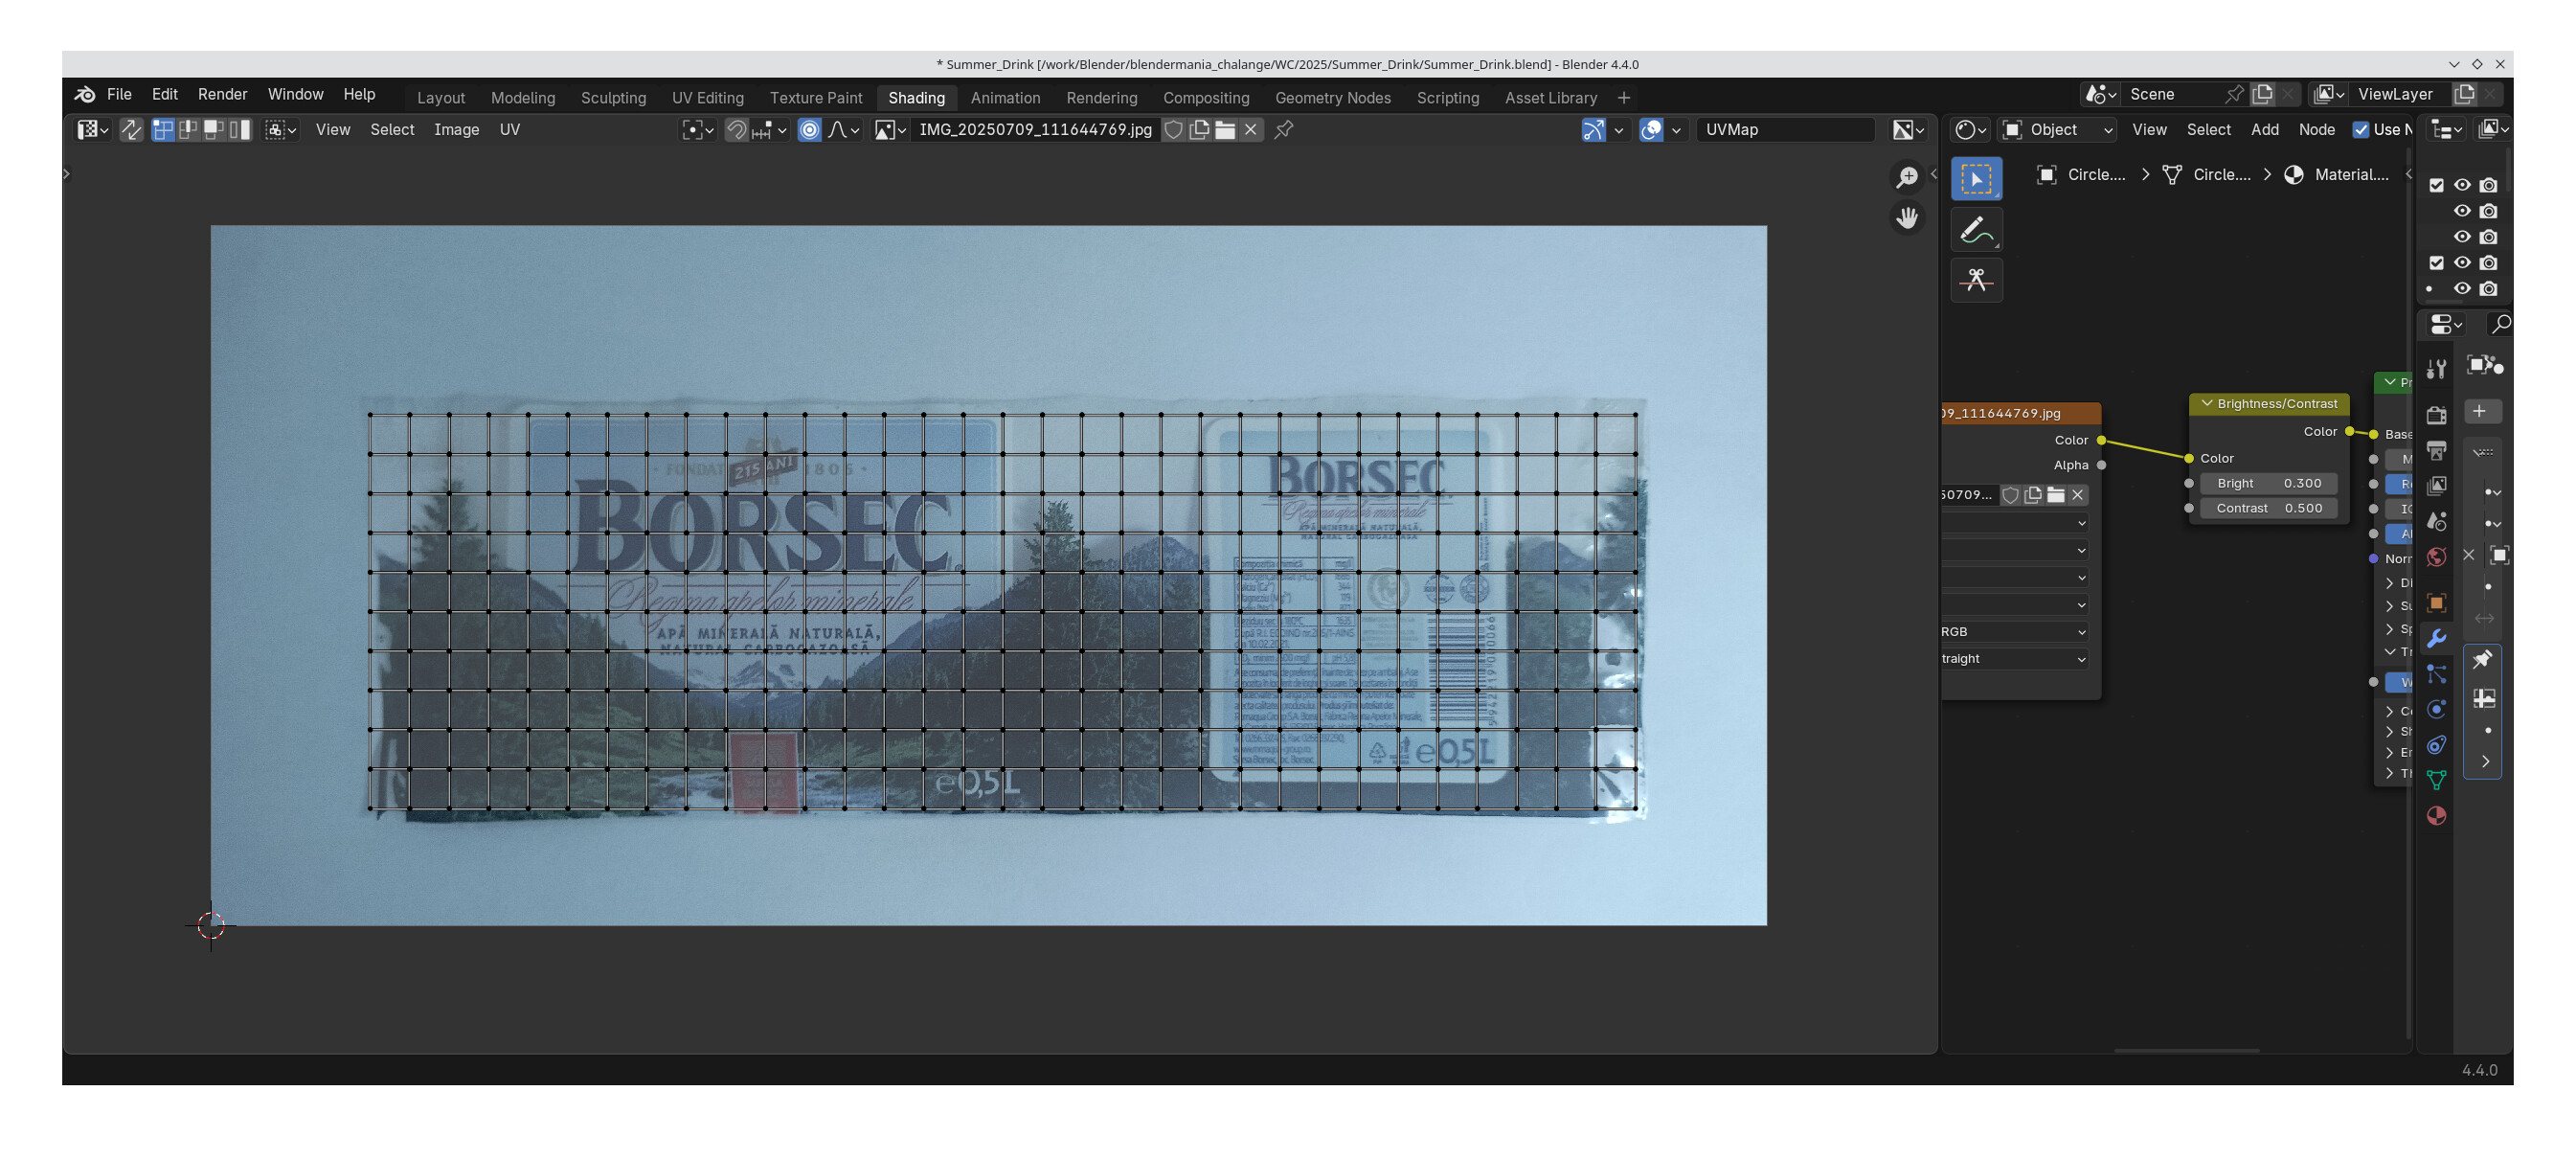The image size is (2576, 1159).
Task: Open the UV editor type dropdown
Action: [x=93, y=129]
